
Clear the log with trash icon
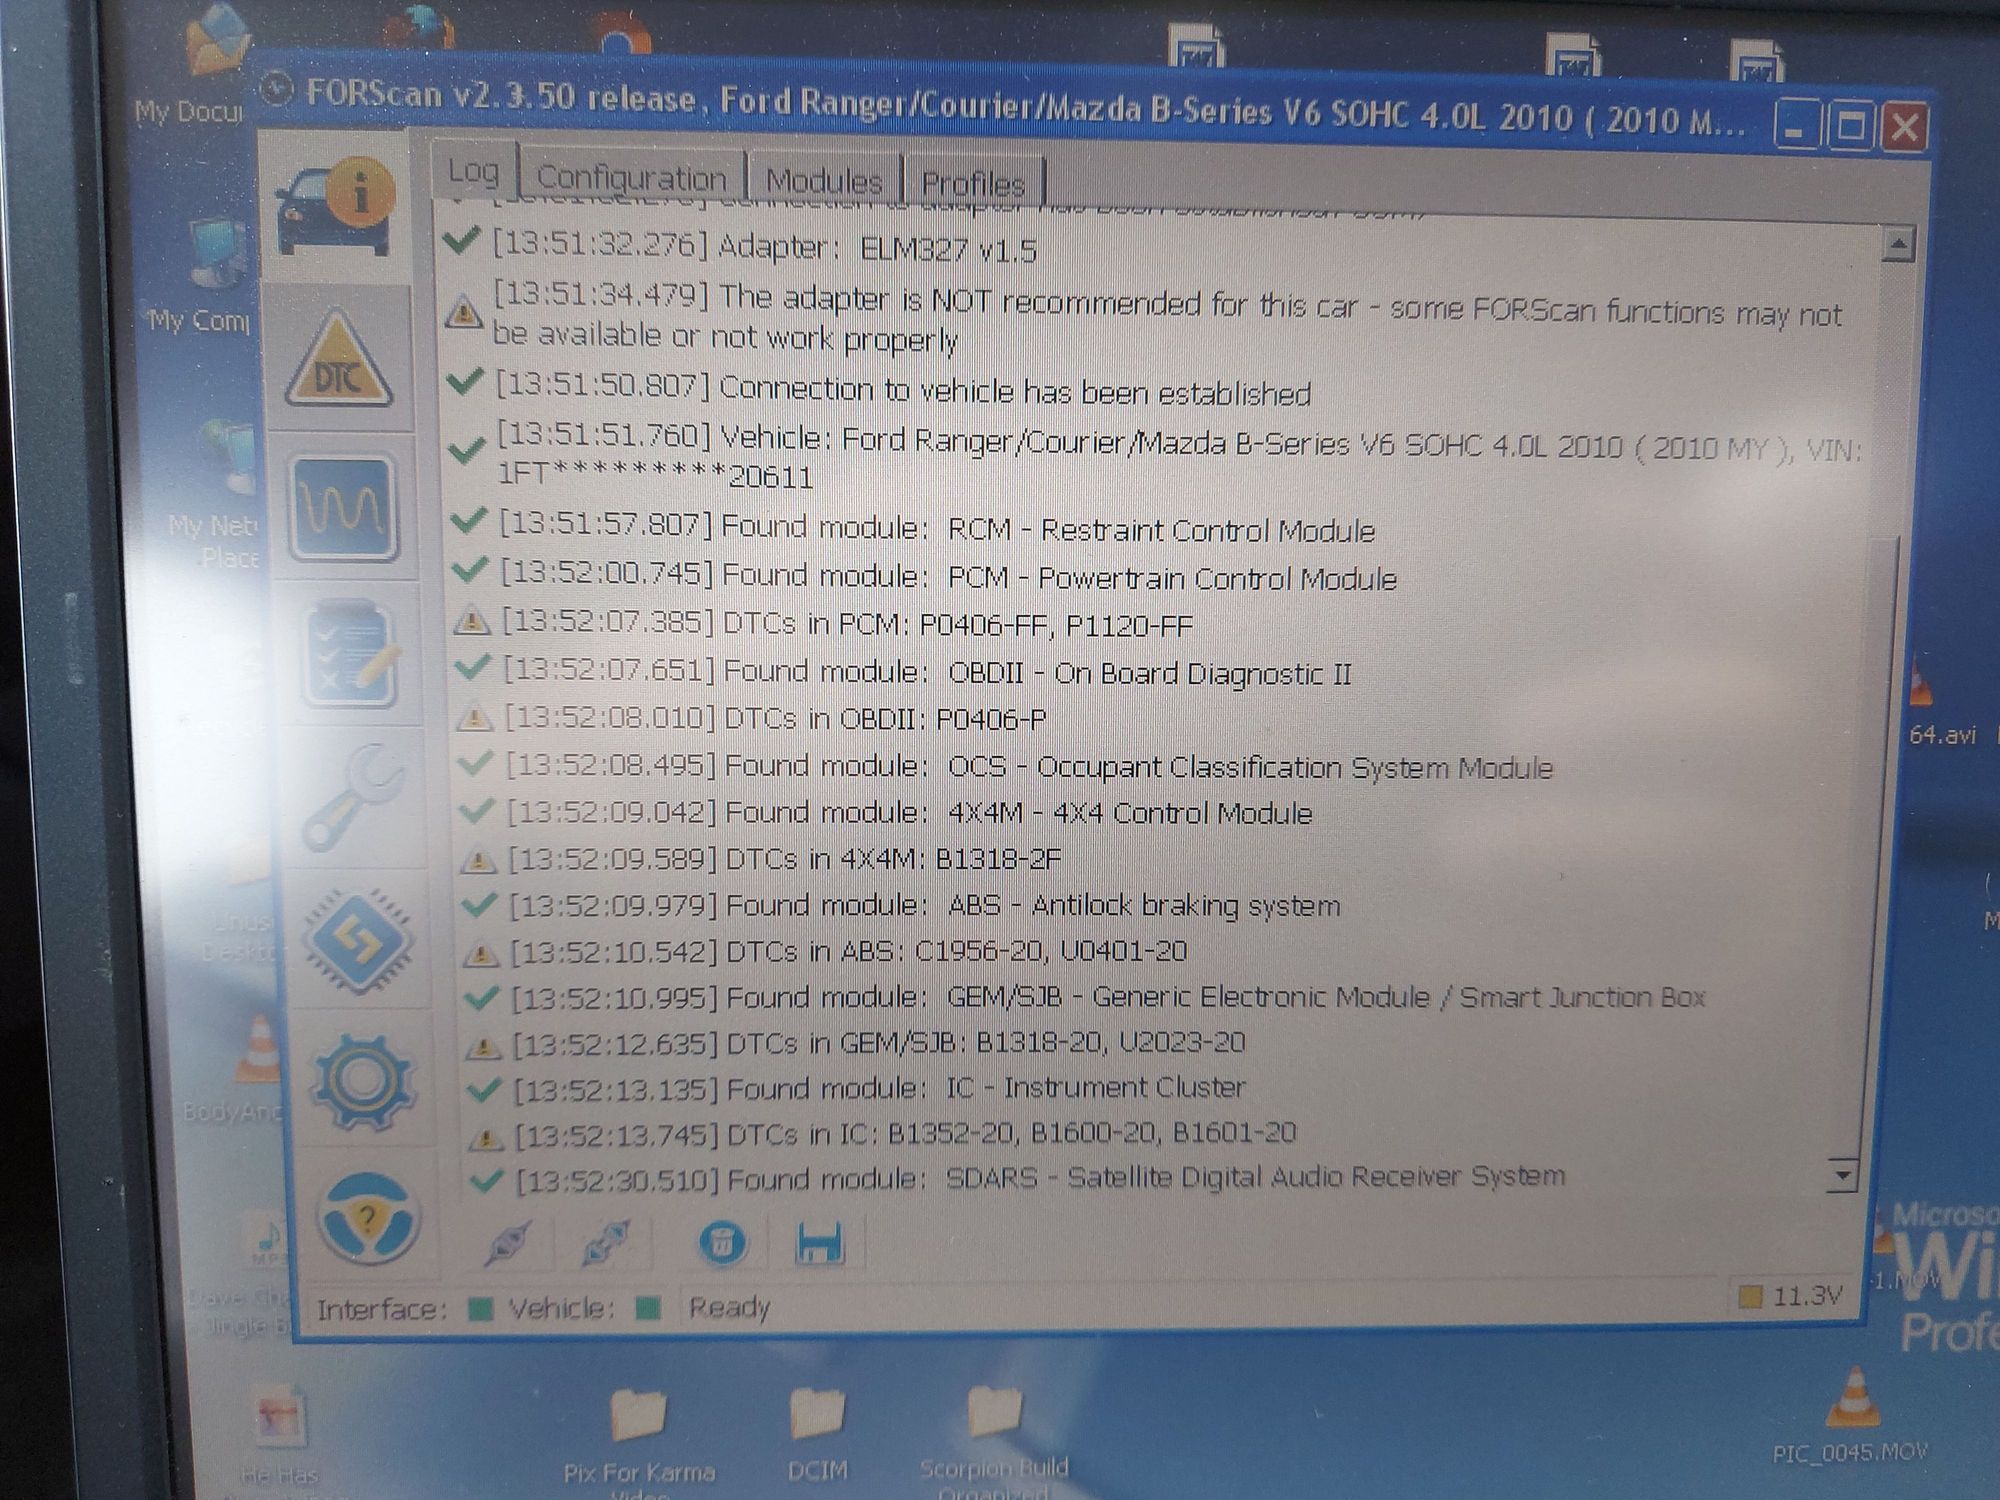pyautogui.click(x=721, y=1243)
